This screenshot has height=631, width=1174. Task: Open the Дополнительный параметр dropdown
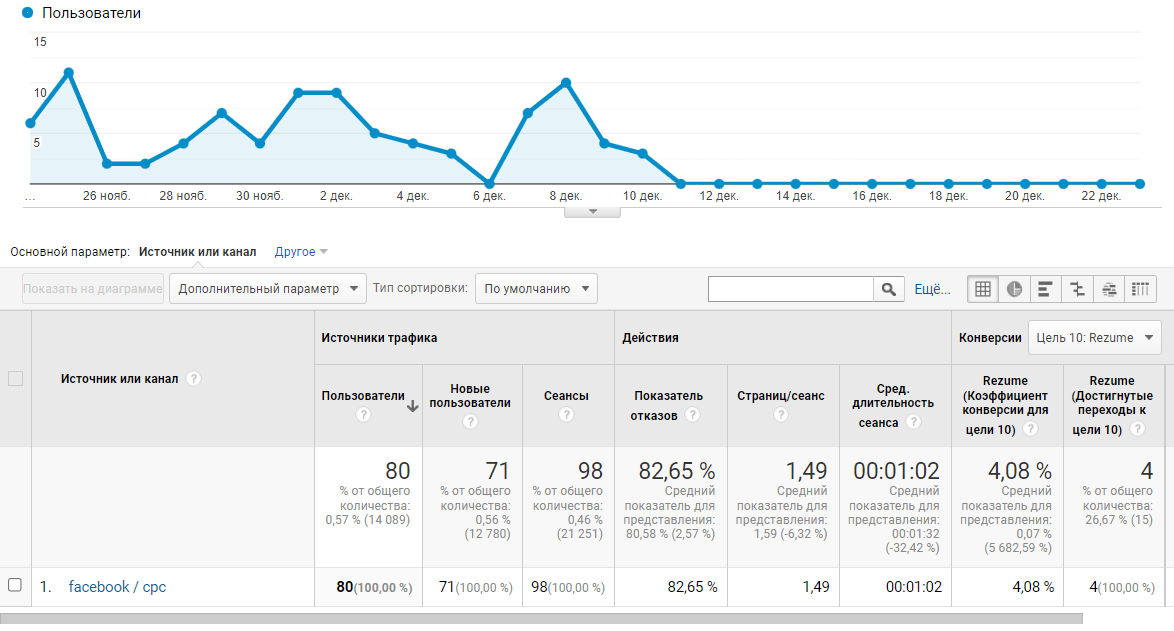[267, 289]
